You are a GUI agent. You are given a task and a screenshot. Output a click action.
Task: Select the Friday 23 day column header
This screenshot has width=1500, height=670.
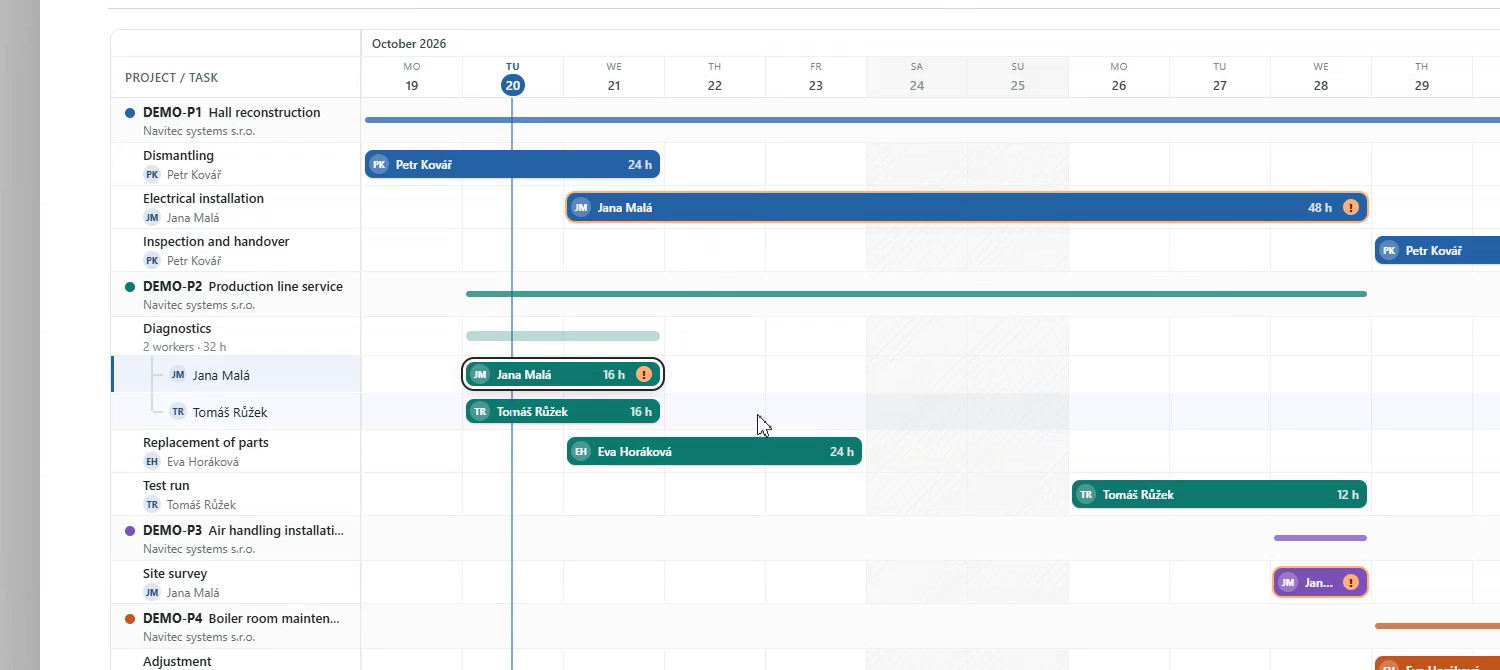816,77
